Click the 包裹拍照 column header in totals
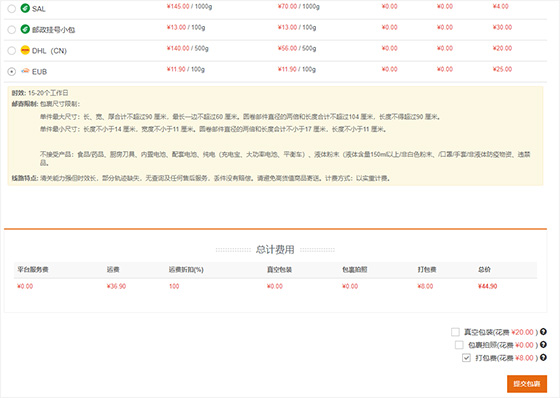Screen dimensions: 560x398 click(355, 270)
